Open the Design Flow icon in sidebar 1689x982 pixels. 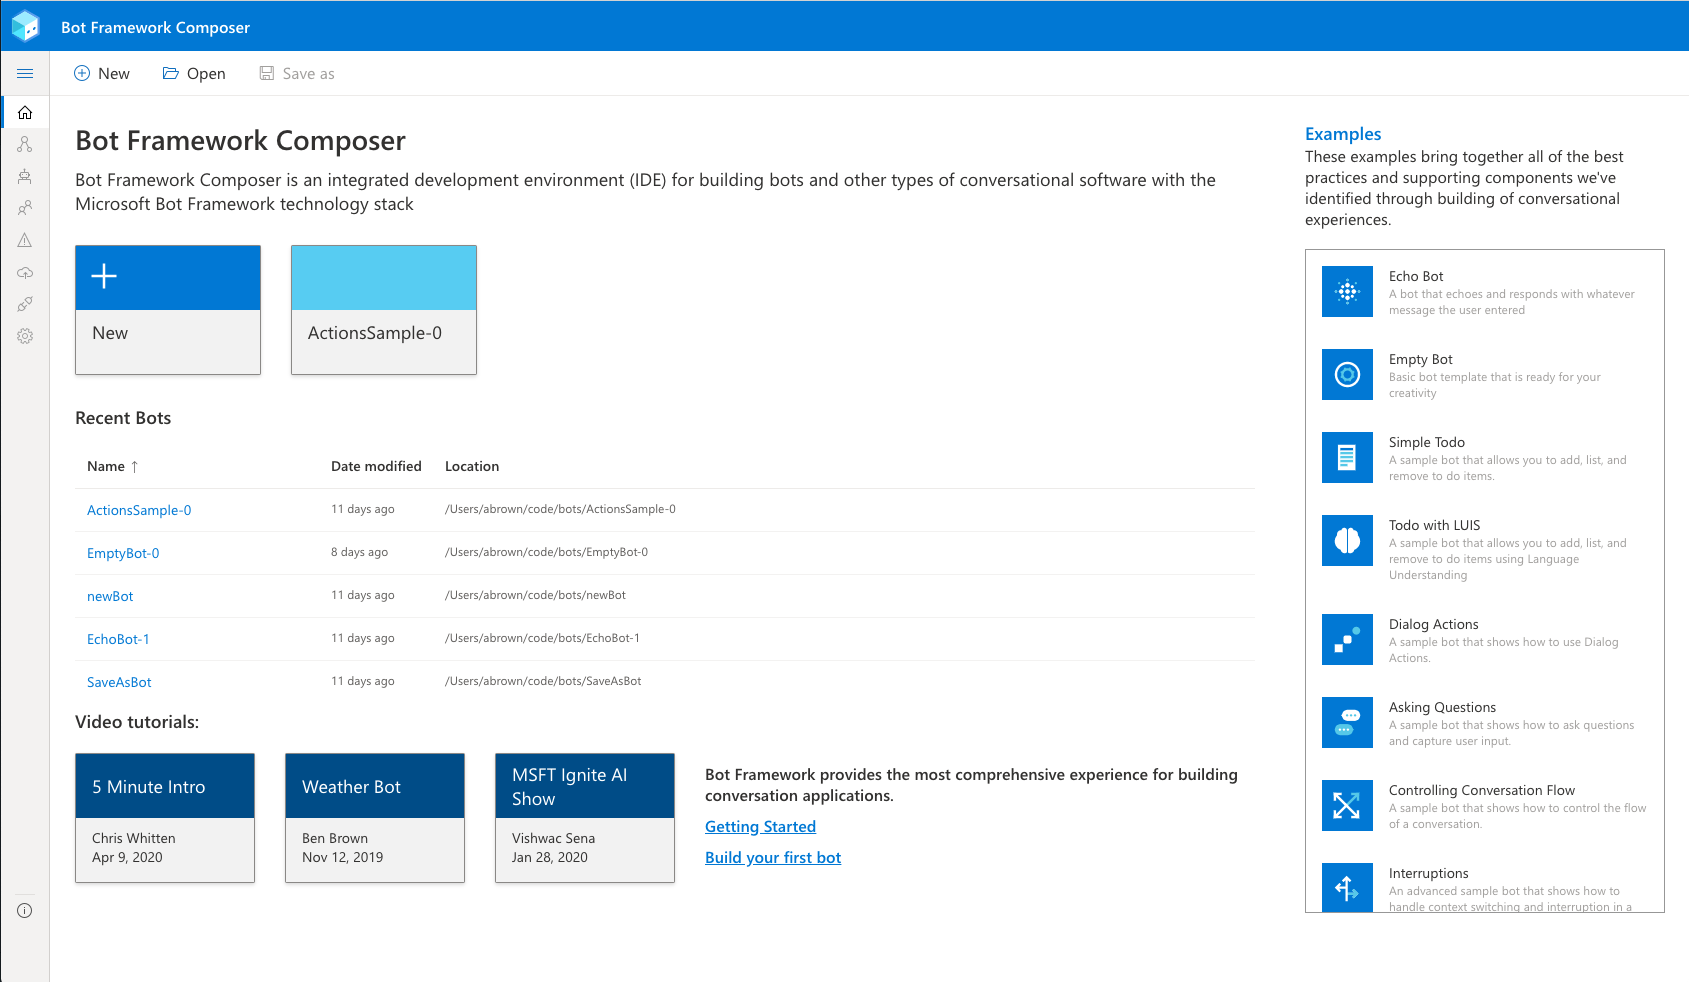coord(25,144)
